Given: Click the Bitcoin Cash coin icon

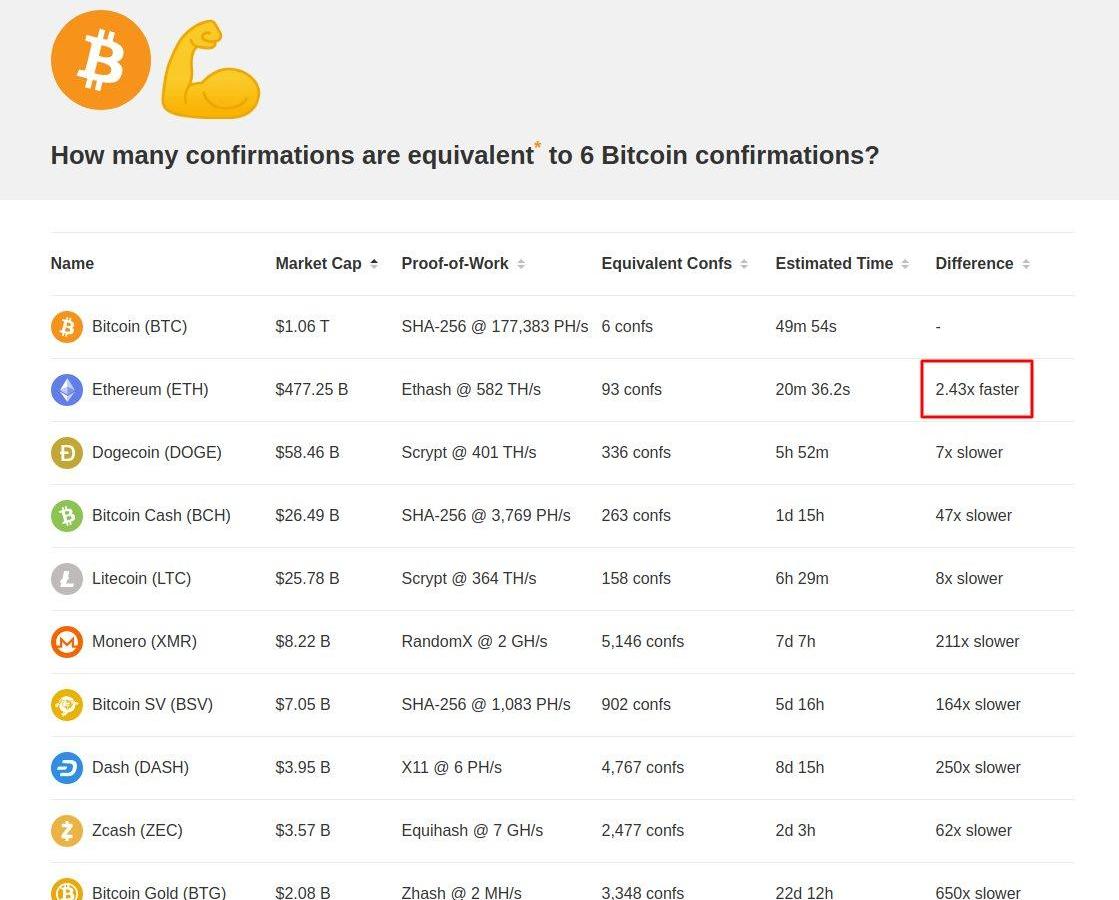Looking at the screenshot, I should click(x=67, y=516).
